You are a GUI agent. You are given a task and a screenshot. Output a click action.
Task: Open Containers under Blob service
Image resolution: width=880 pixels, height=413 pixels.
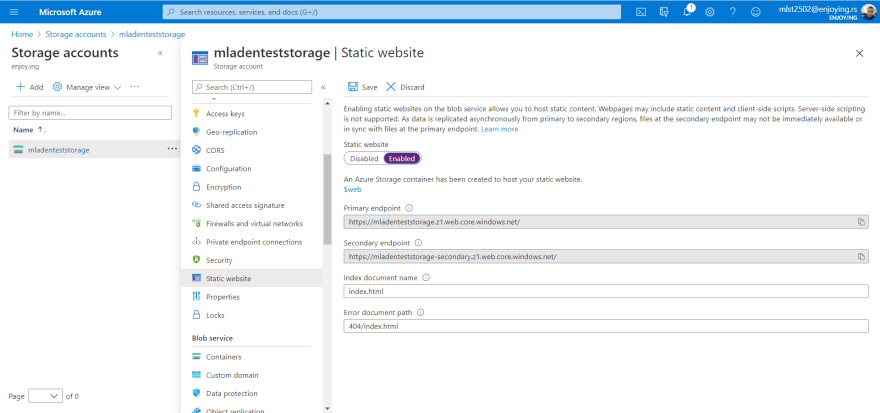223,357
